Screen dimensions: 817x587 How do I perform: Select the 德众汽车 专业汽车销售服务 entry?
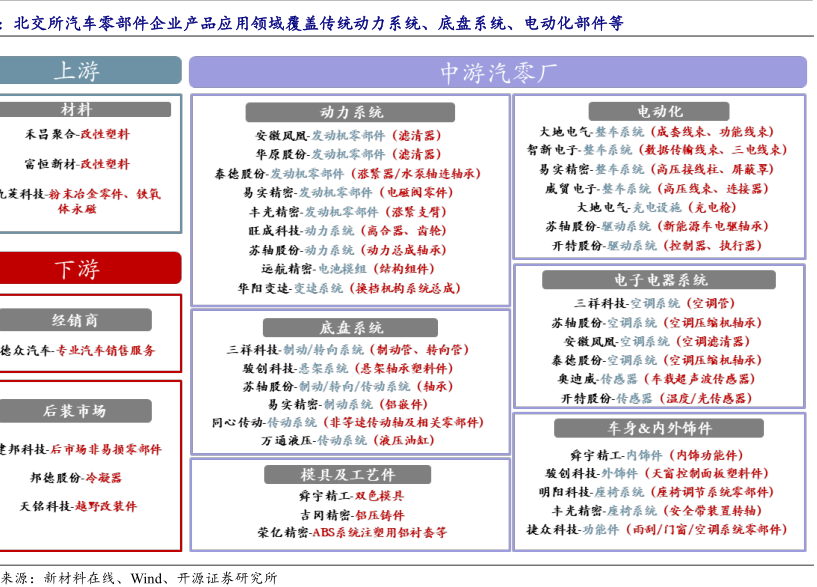(78, 351)
